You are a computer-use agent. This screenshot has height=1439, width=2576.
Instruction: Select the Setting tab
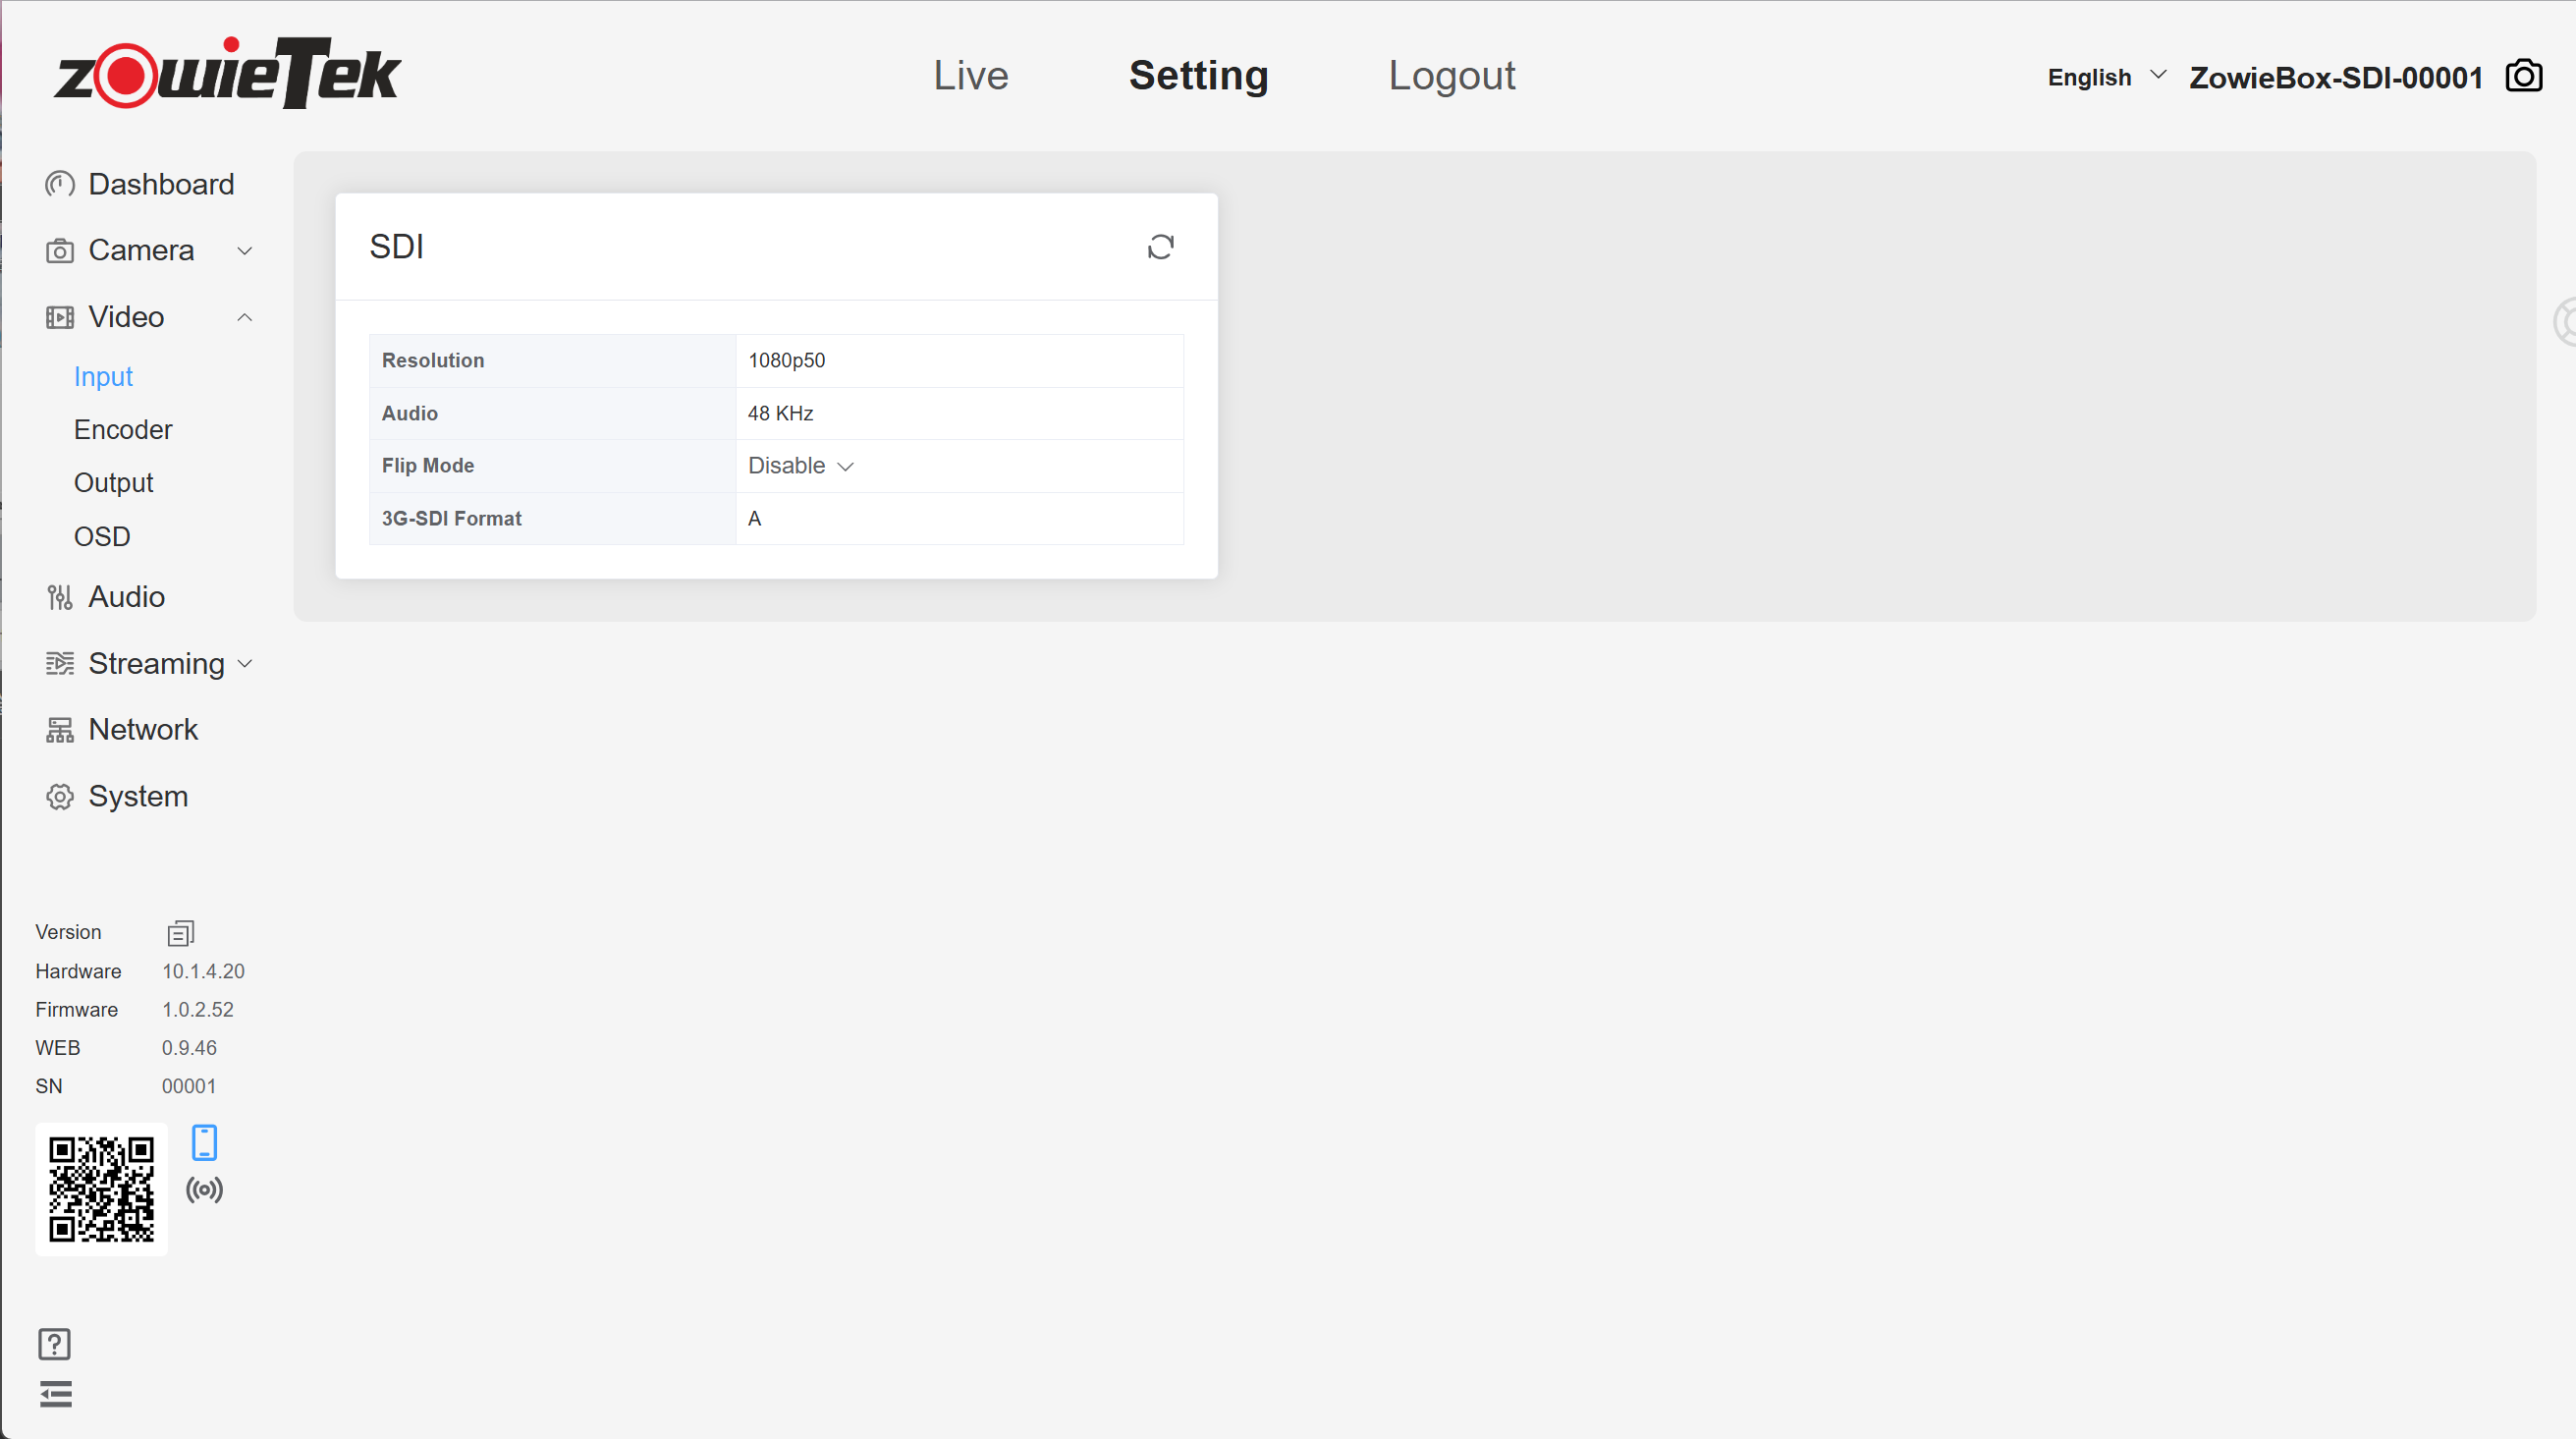click(x=1198, y=76)
